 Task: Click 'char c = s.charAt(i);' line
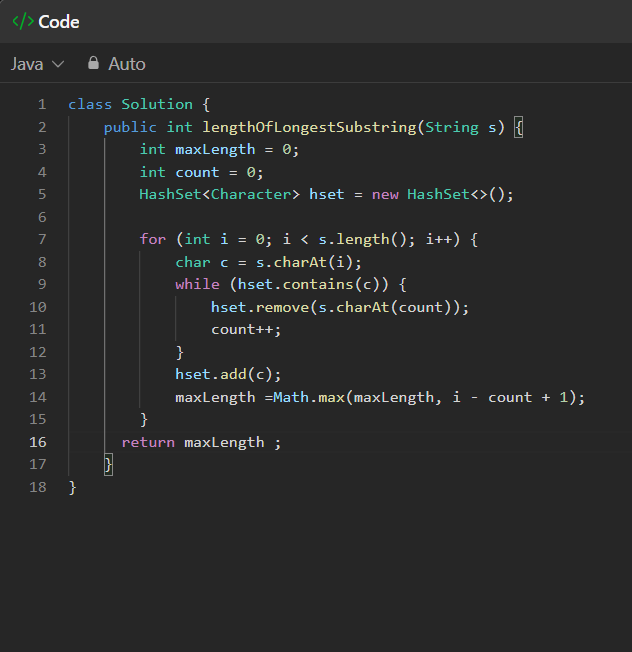click(268, 262)
